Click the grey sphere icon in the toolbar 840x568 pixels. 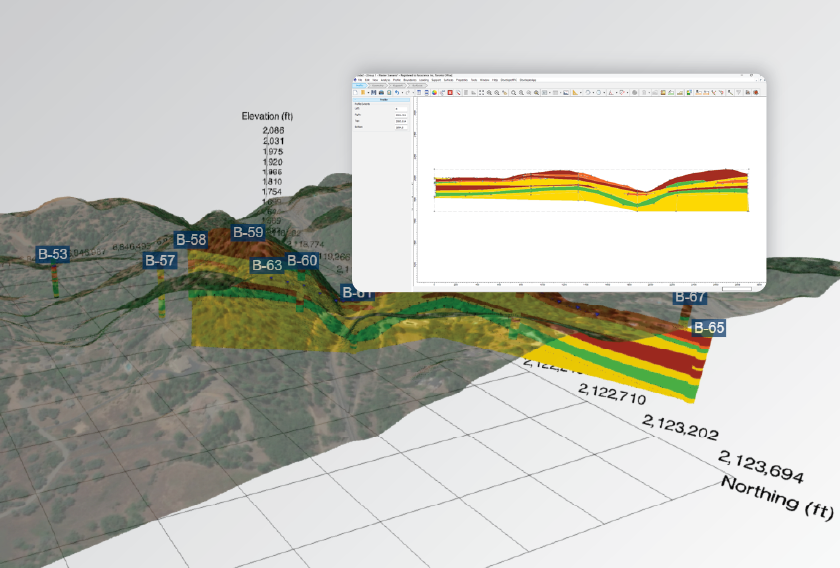634,92
